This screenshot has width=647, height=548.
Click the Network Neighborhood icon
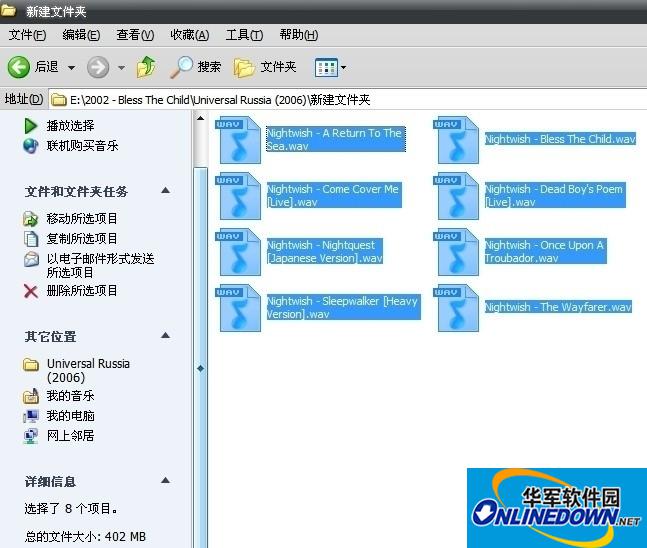(31, 436)
